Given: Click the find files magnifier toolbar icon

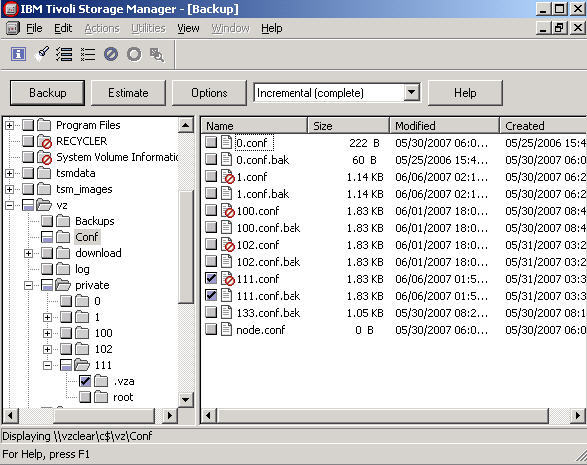Looking at the screenshot, I should (157, 55).
